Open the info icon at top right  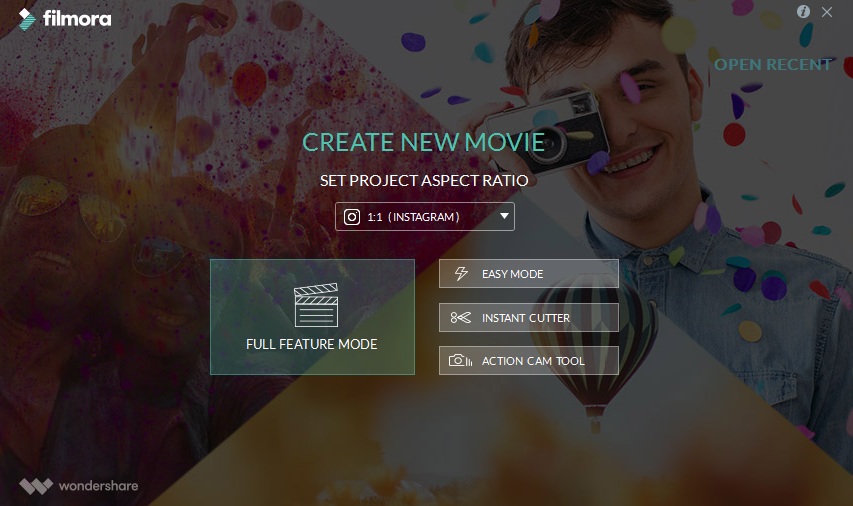pyautogui.click(x=803, y=11)
